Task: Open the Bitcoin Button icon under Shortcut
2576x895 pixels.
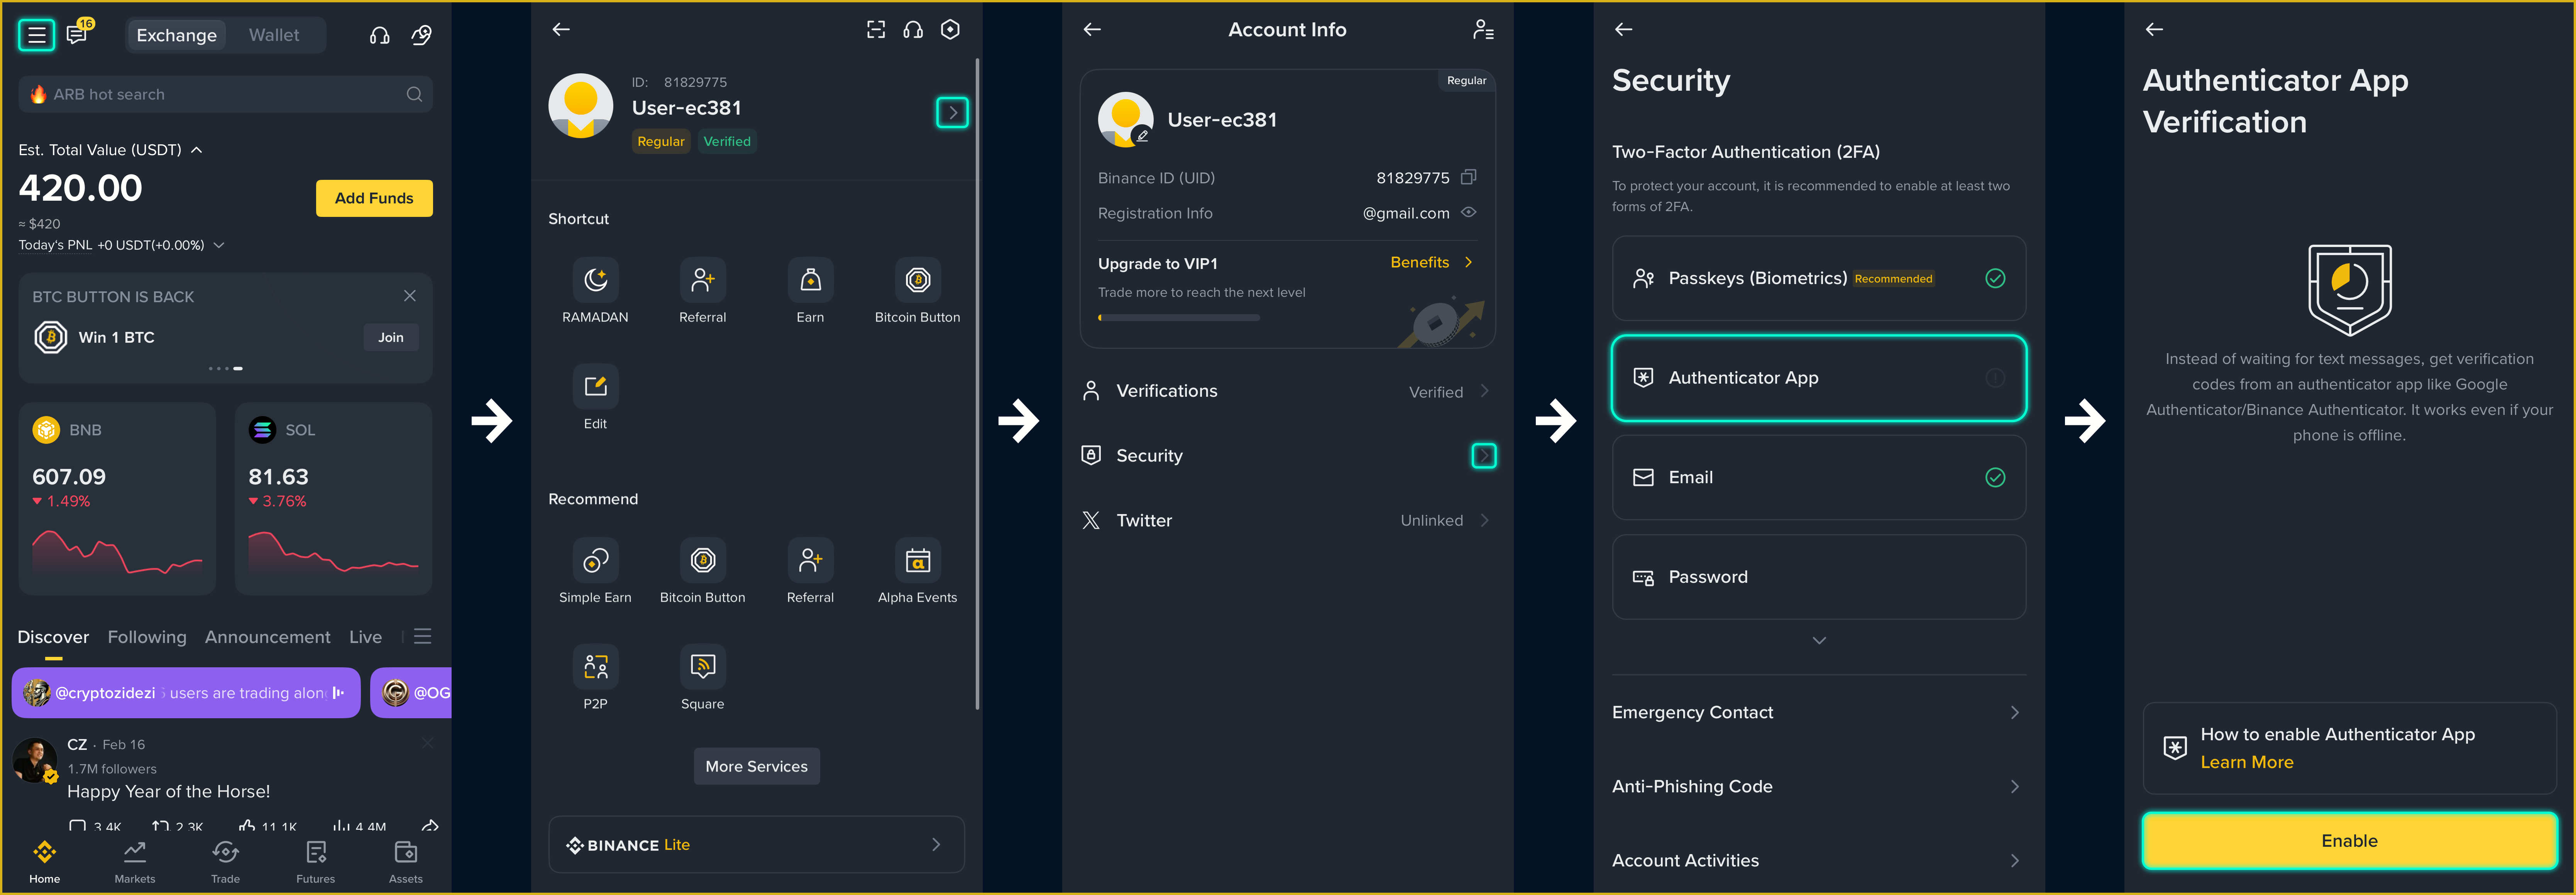Action: pos(918,280)
